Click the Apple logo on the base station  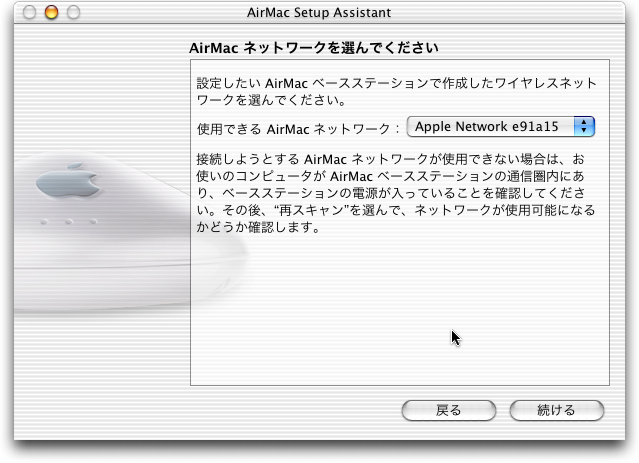pos(68,181)
